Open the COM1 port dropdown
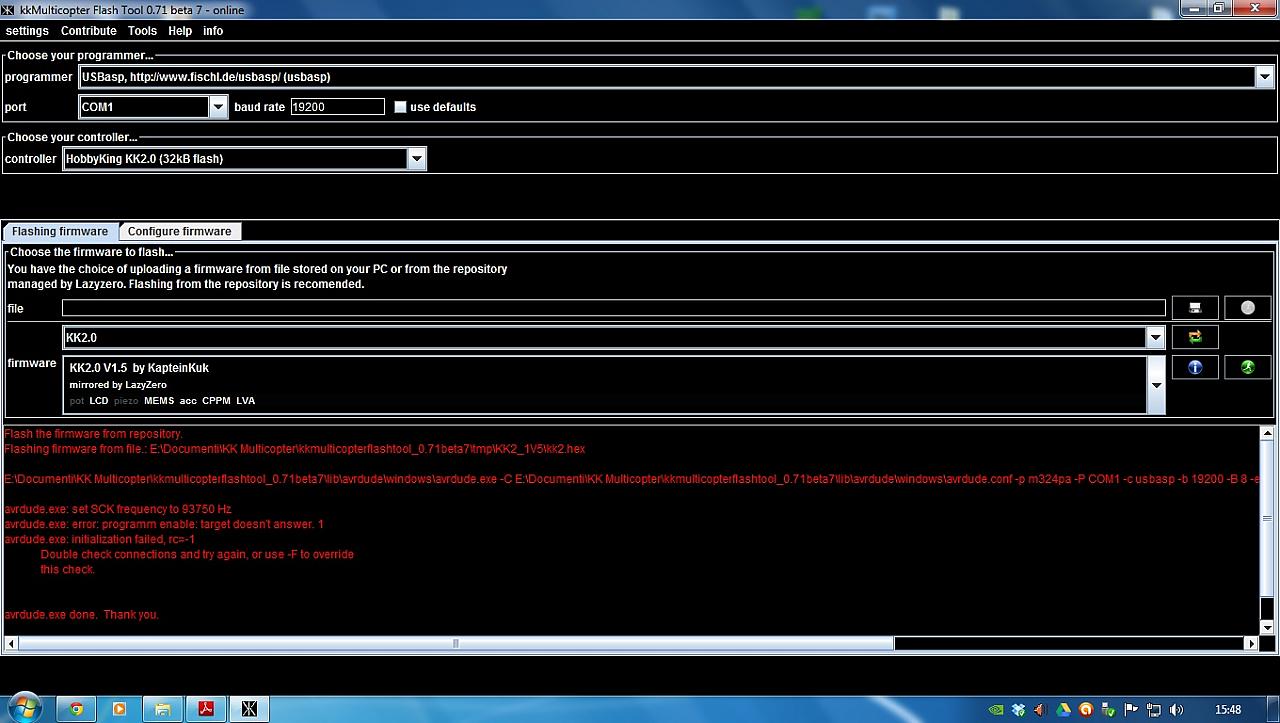 [x=218, y=107]
